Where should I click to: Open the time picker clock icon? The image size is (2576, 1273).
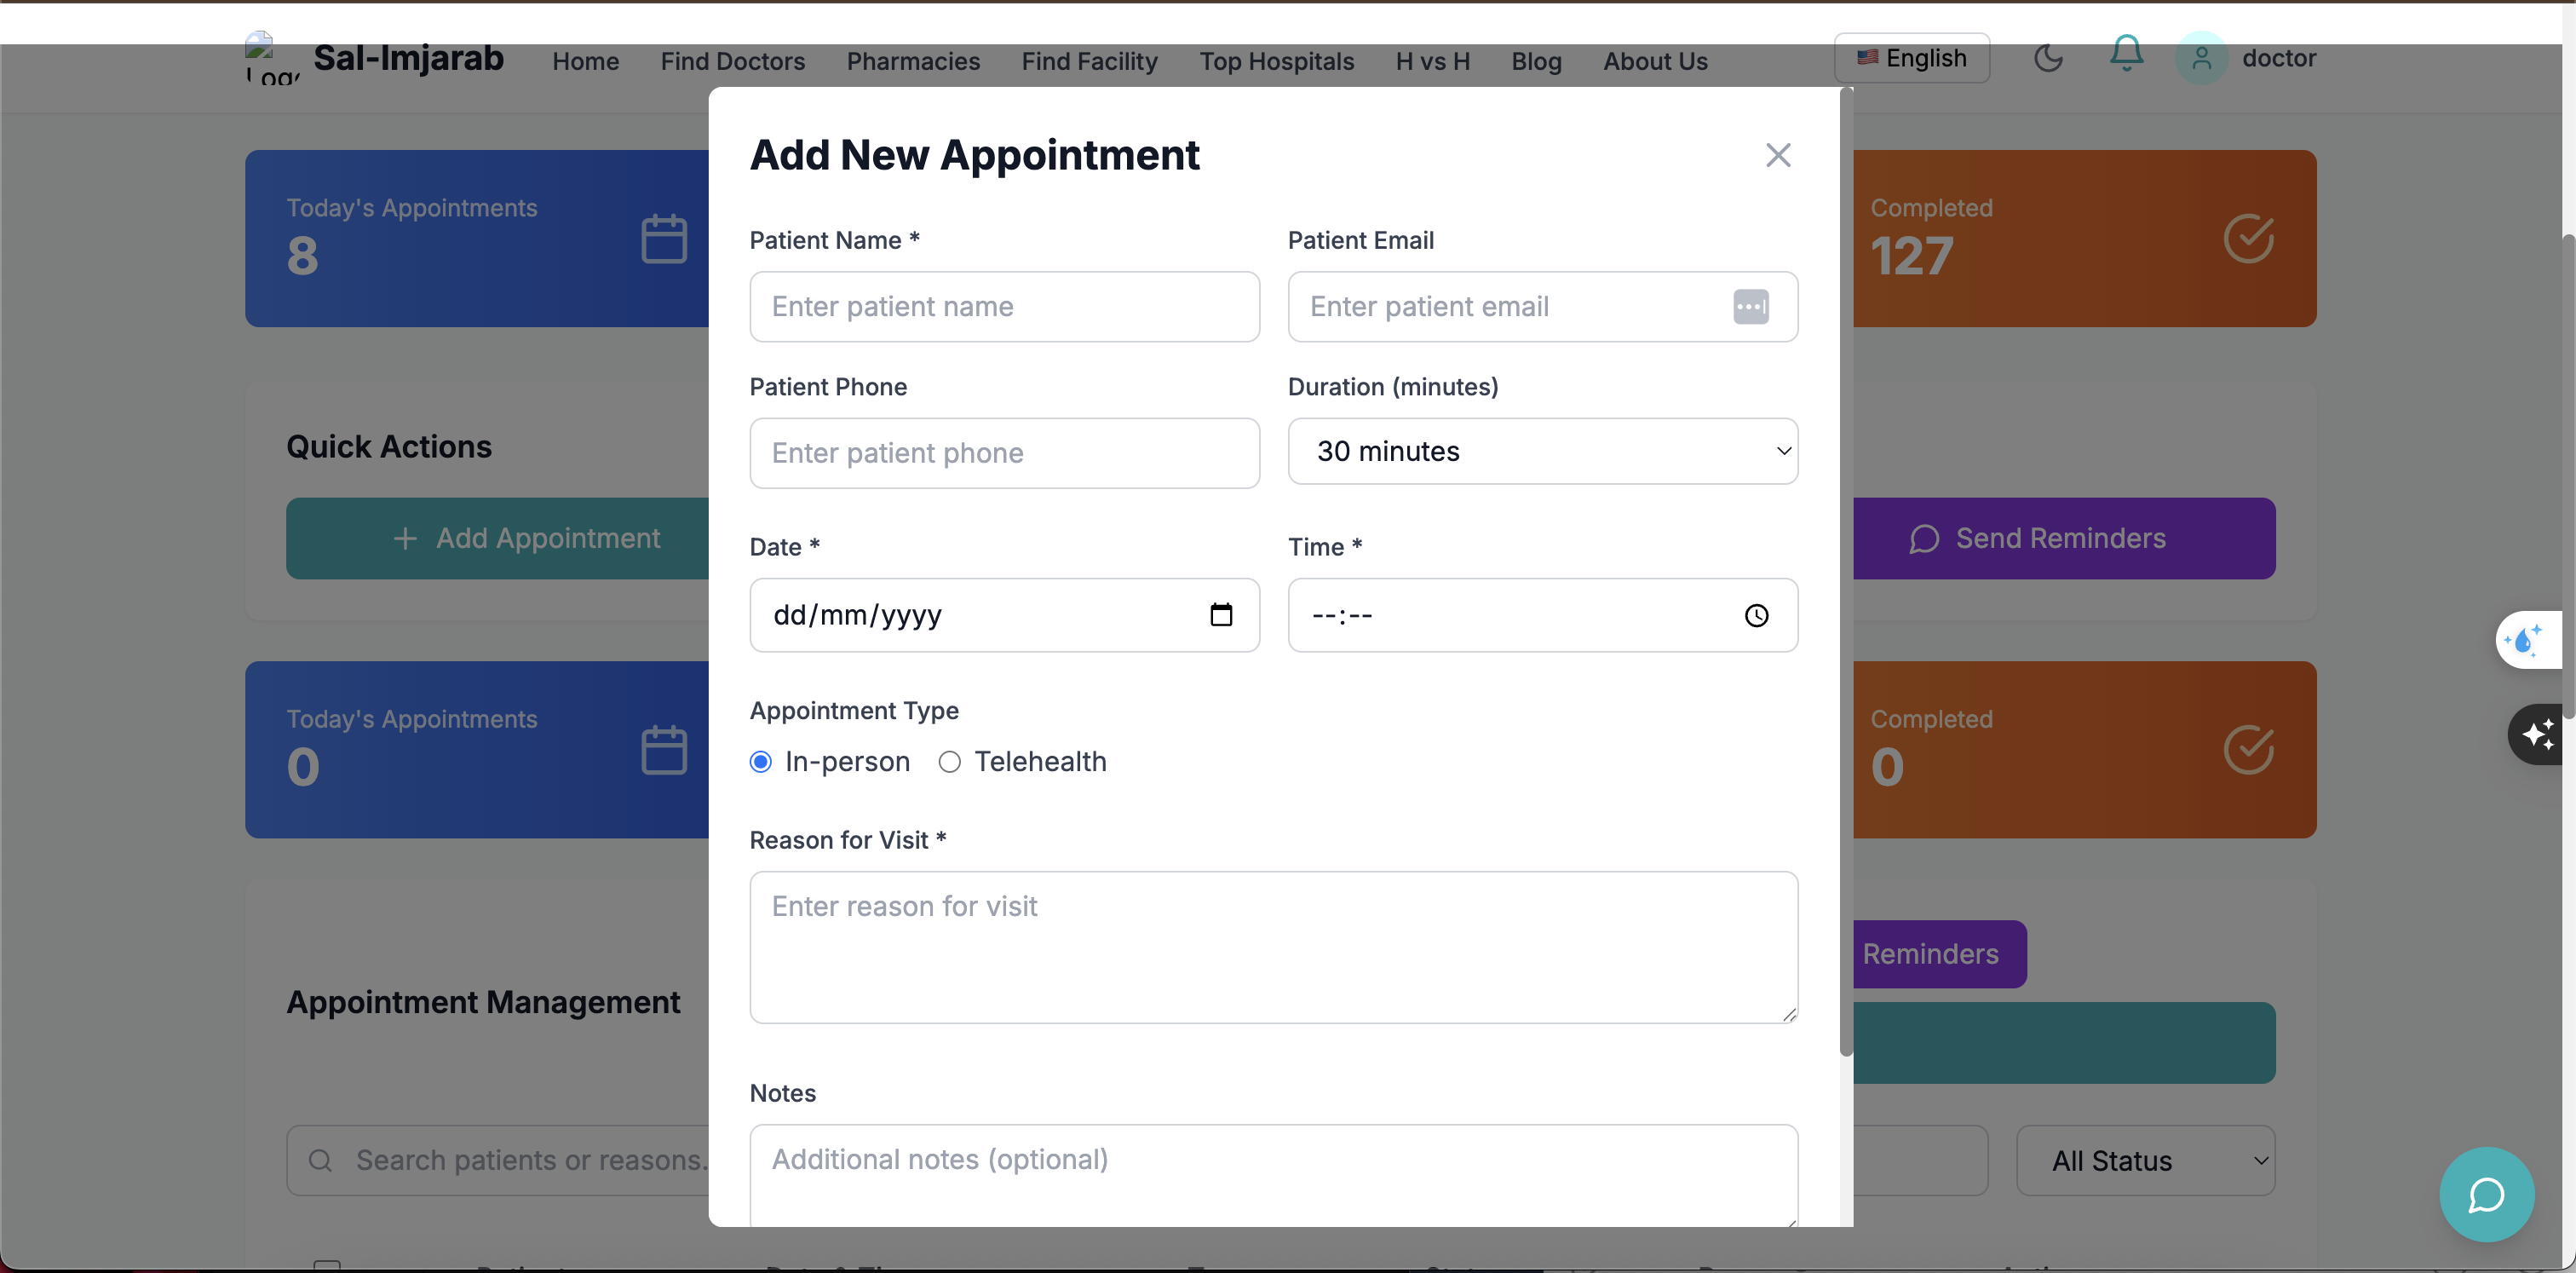click(x=1756, y=615)
